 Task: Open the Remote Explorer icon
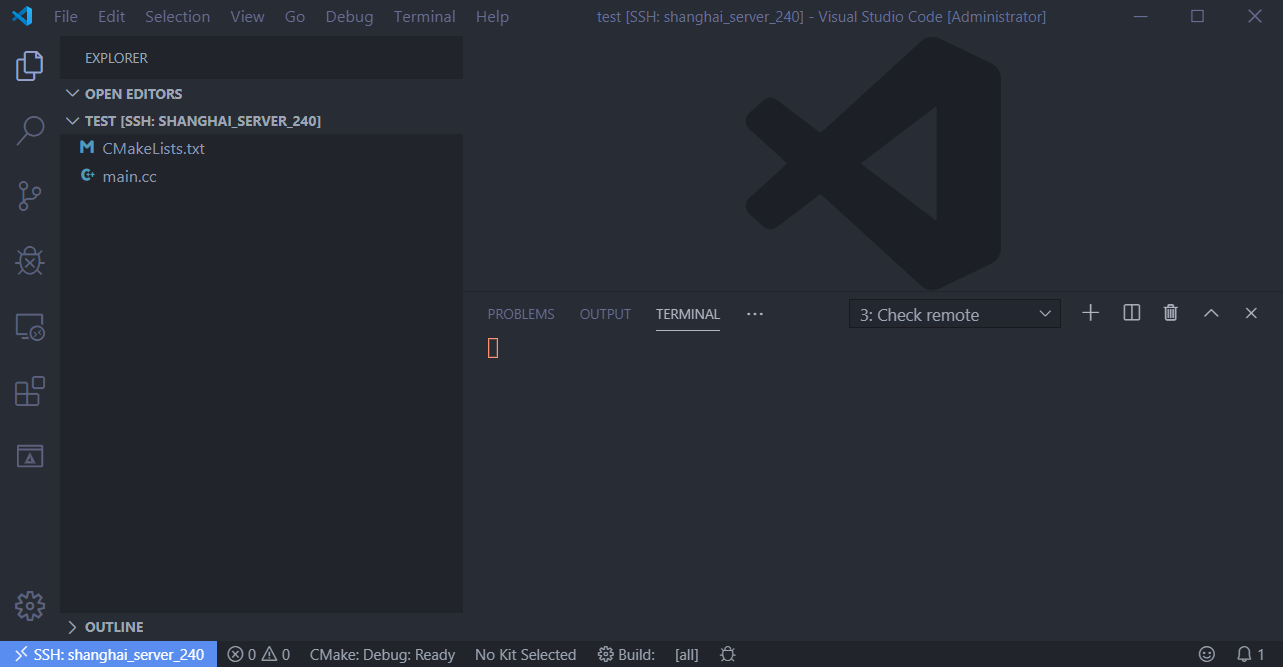[x=30, y=327]
